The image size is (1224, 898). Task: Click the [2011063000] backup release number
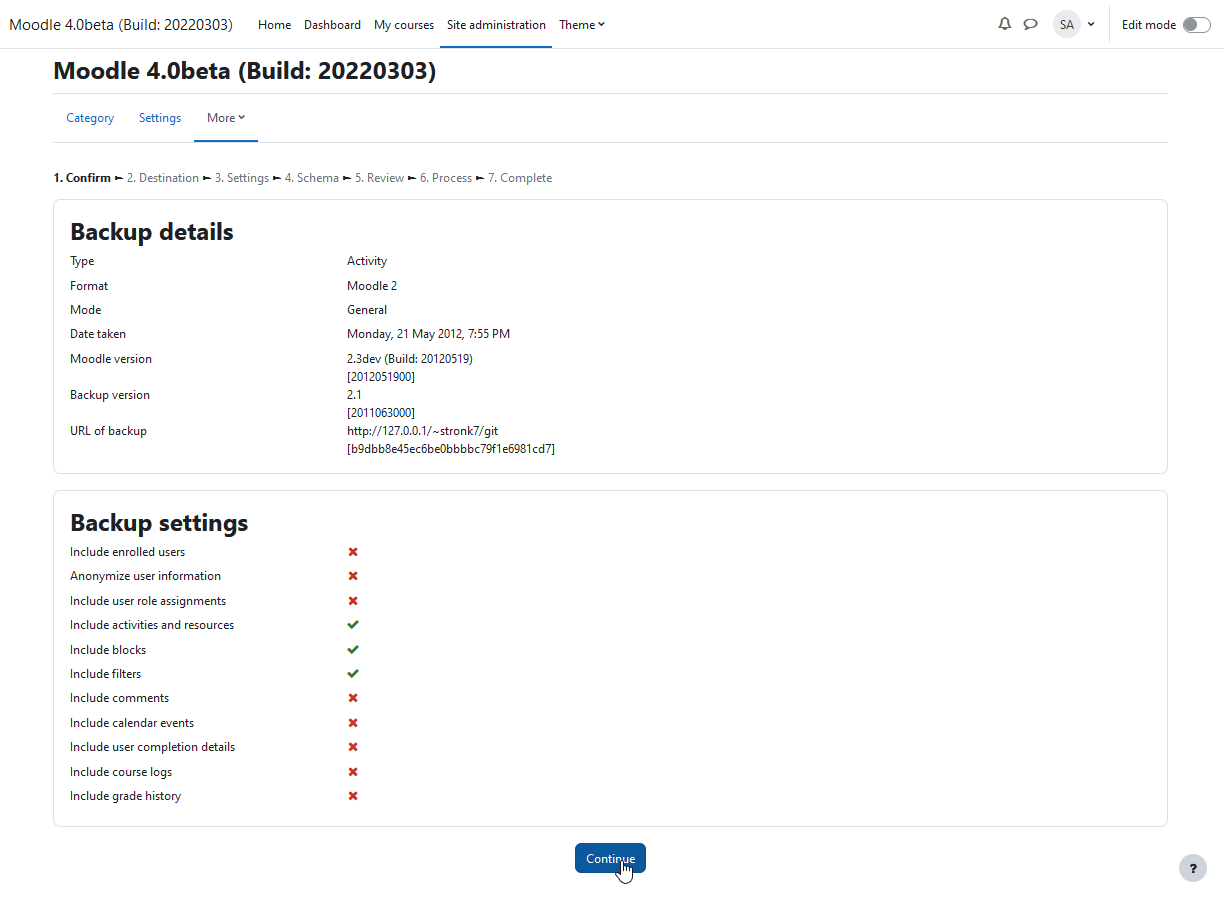tap(381, 413)
